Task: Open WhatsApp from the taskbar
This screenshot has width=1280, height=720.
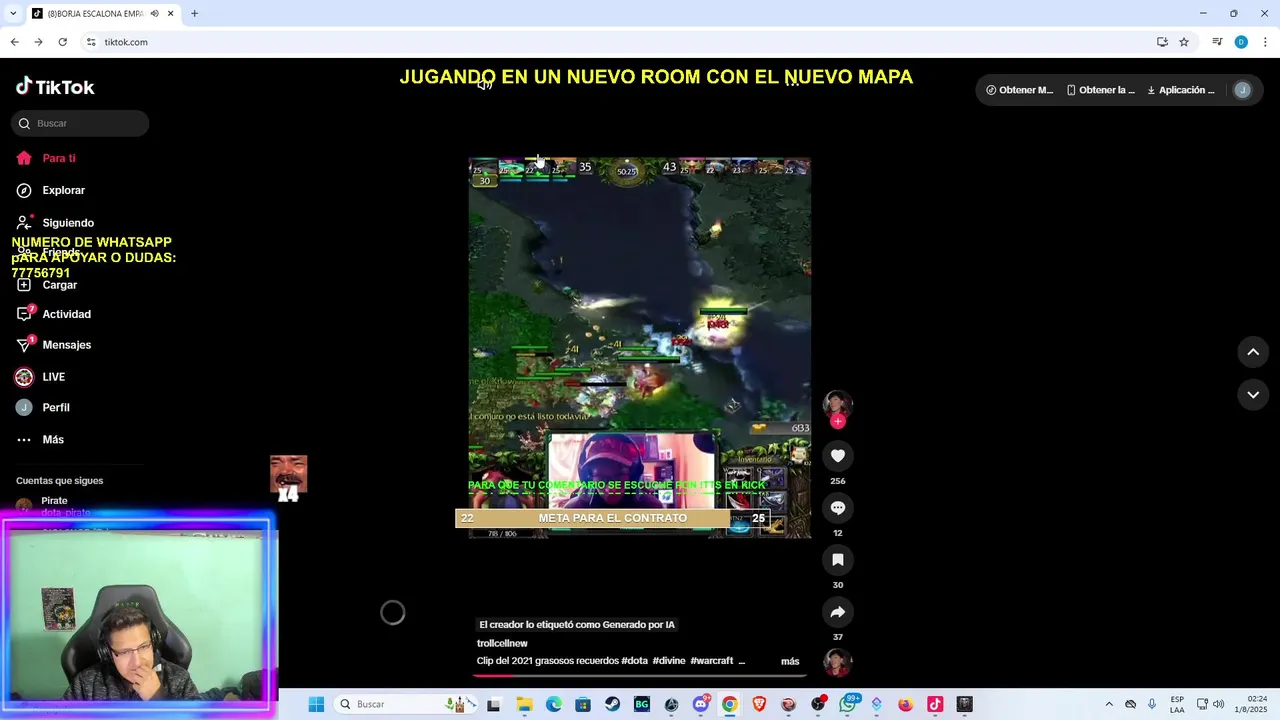Action: (848, 704)
